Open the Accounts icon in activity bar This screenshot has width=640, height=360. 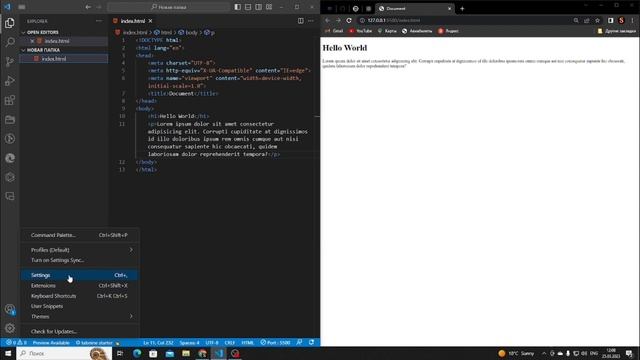click(10, 309)
